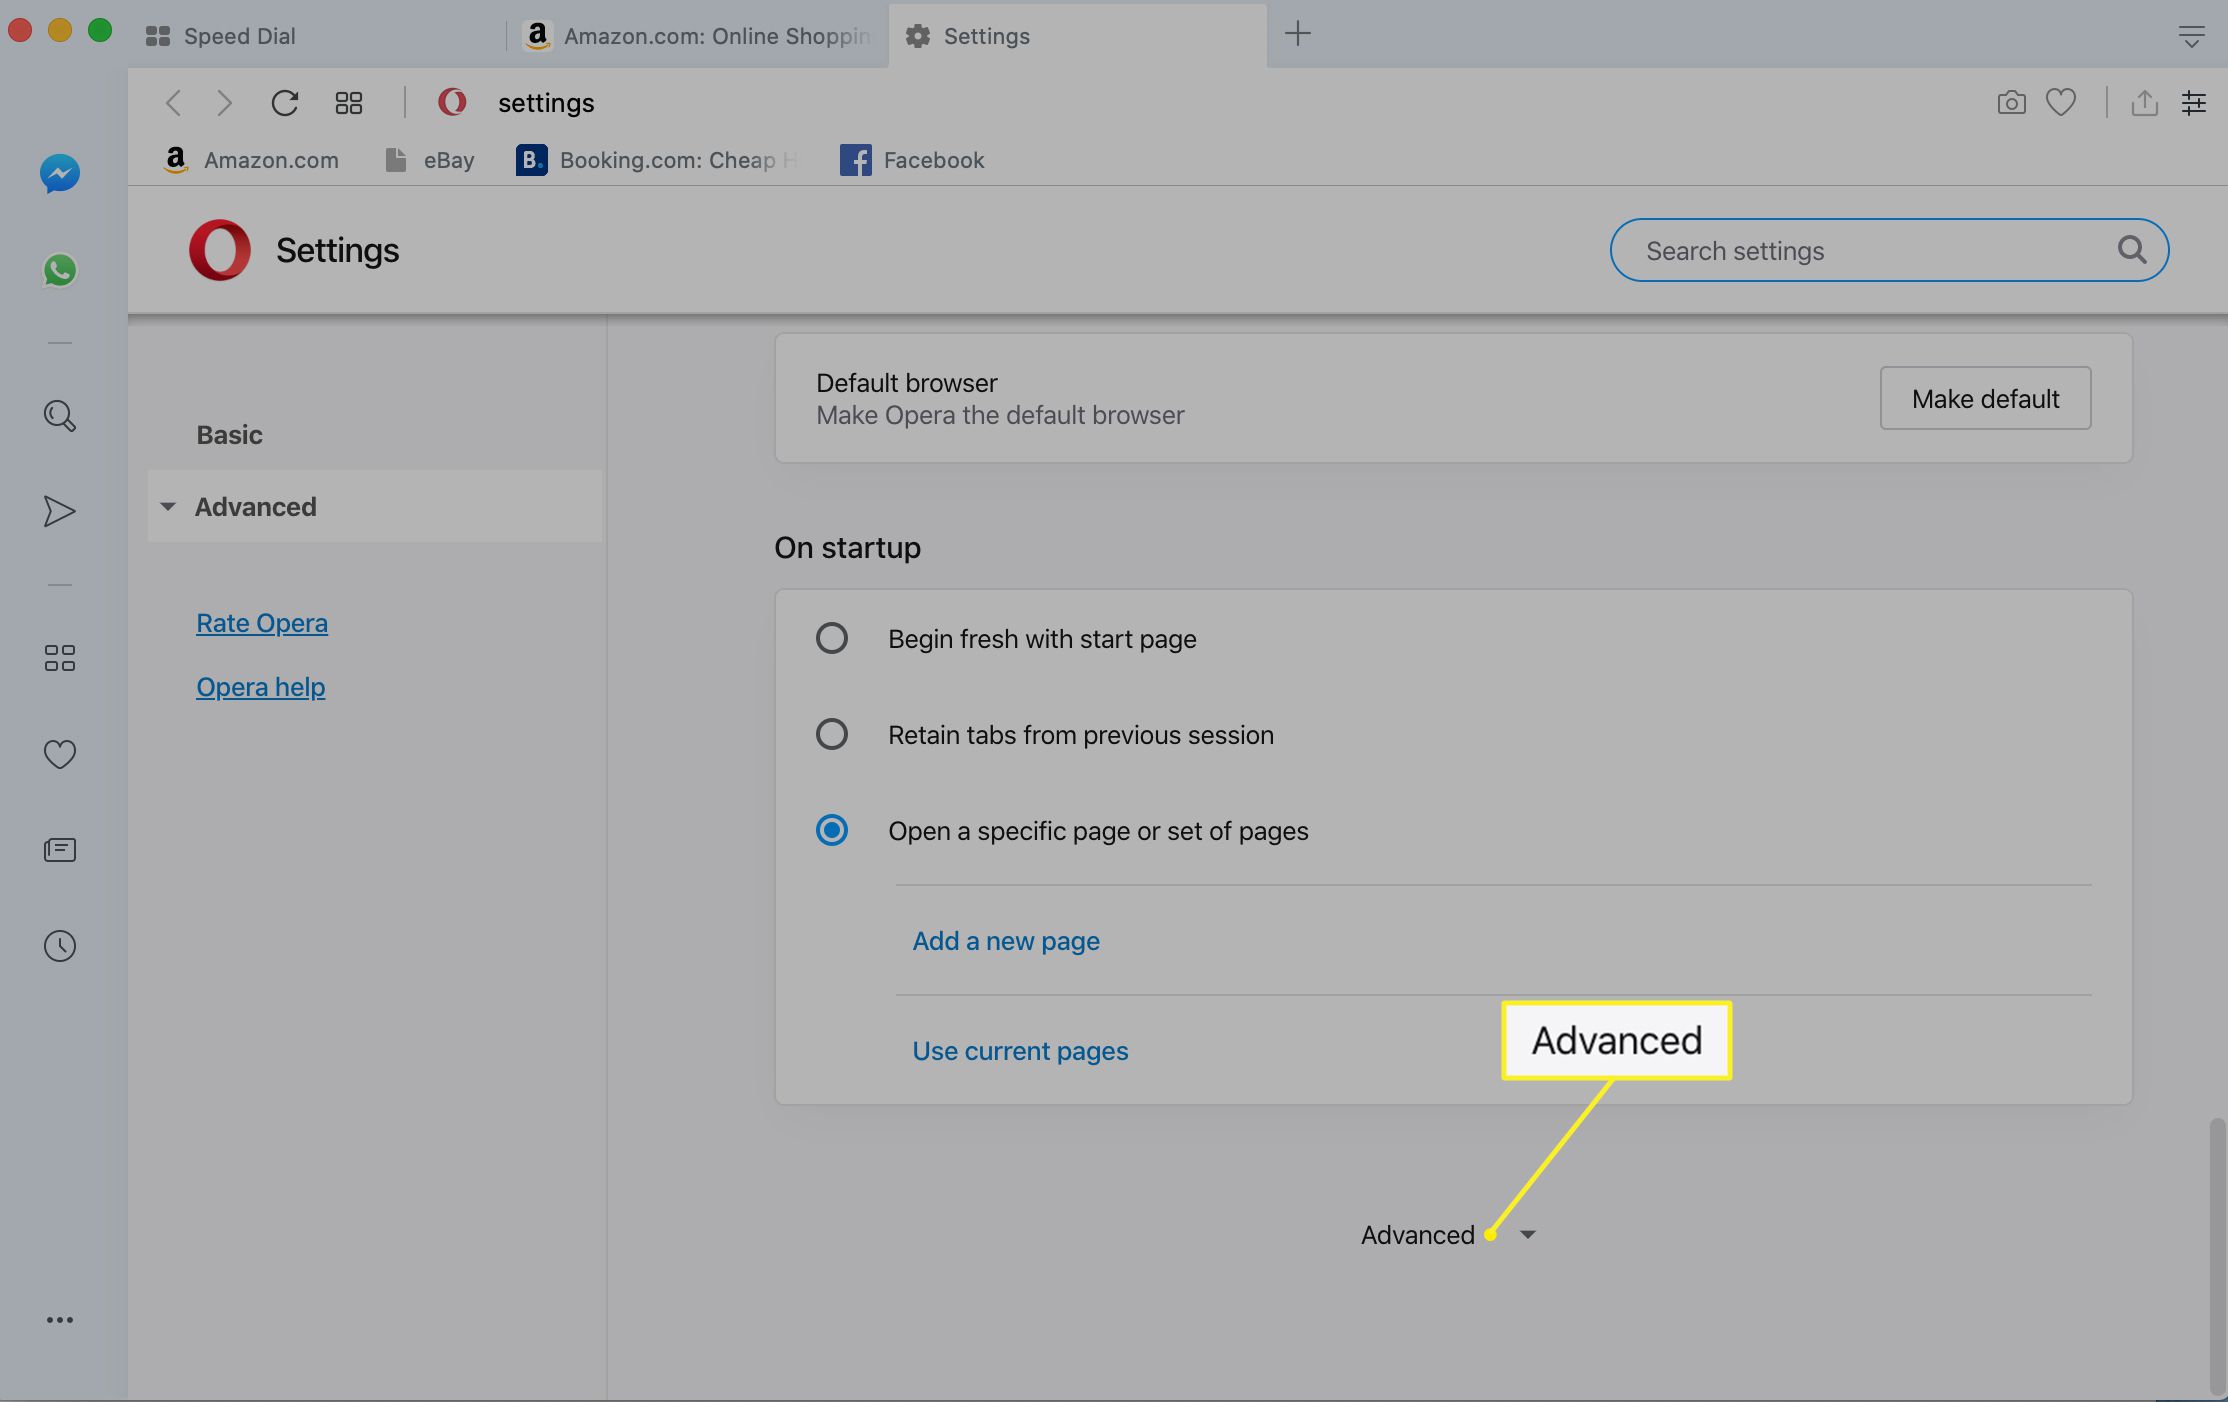Expand Advanced settings at page bottom
The image size is (2228, 1402).
click(1448, 1235)
